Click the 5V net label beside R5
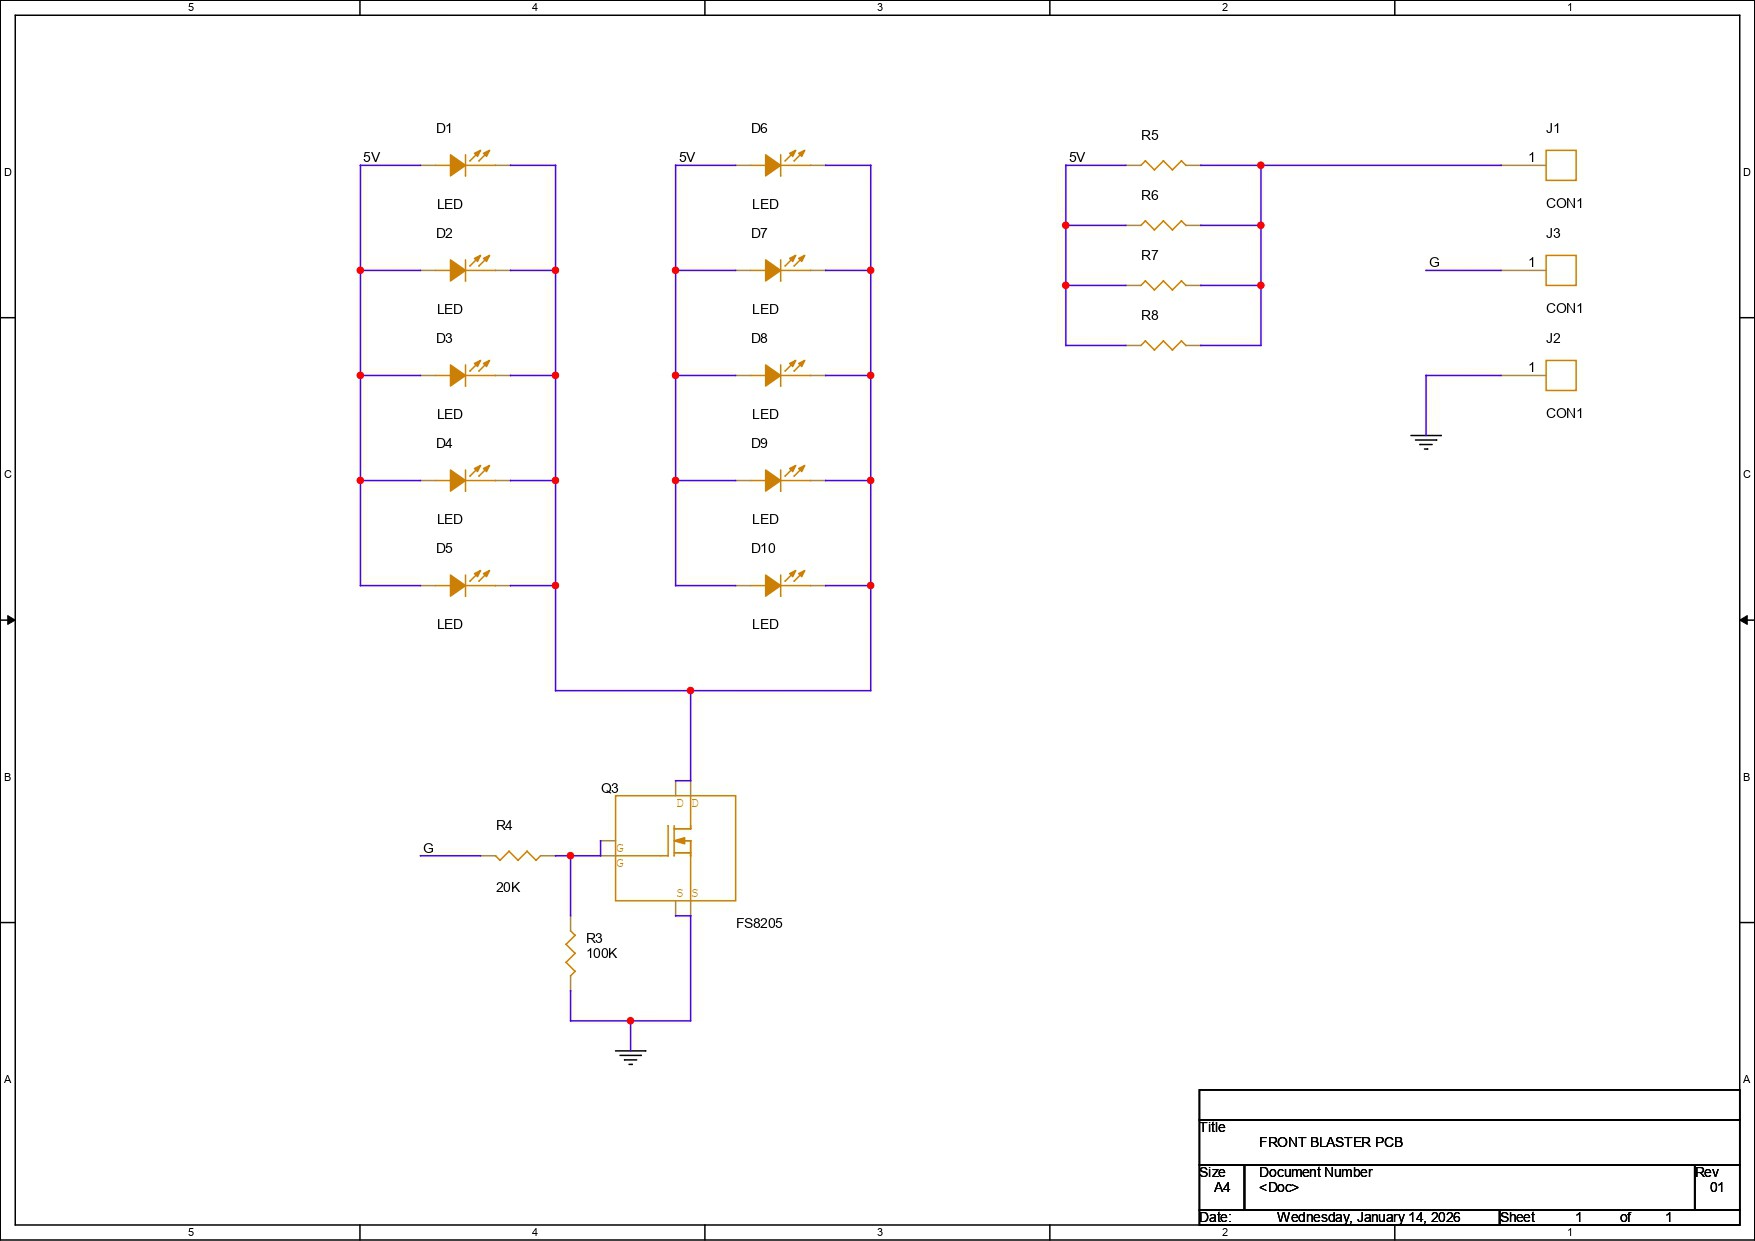The image size is (1755, 1241). point(1077,157)
